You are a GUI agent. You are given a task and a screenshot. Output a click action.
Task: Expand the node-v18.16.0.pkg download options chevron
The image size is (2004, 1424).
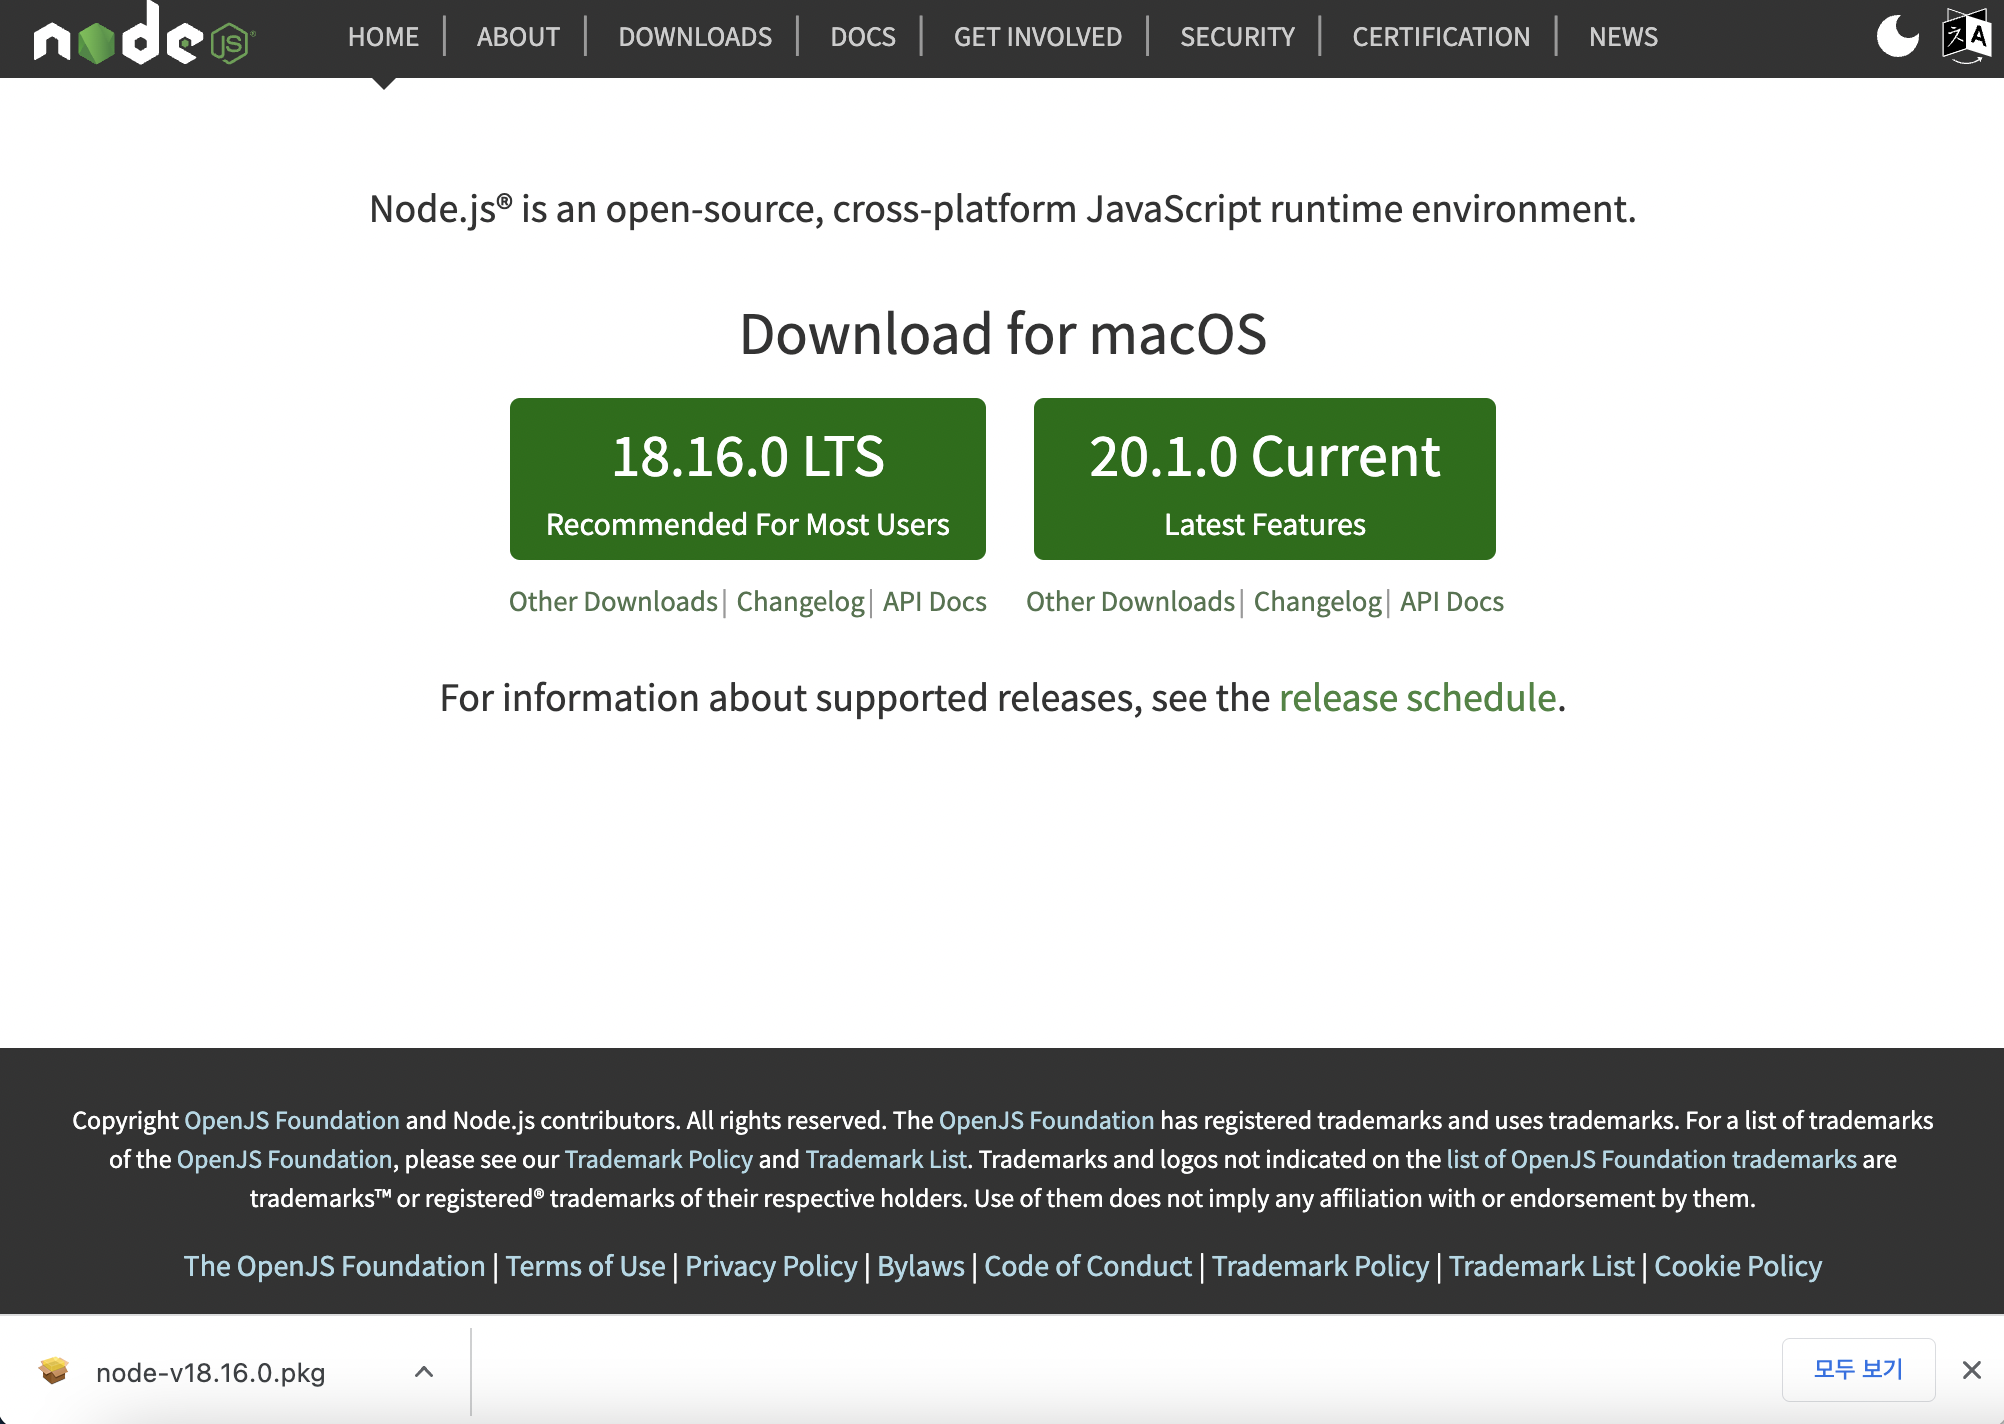424,1371
